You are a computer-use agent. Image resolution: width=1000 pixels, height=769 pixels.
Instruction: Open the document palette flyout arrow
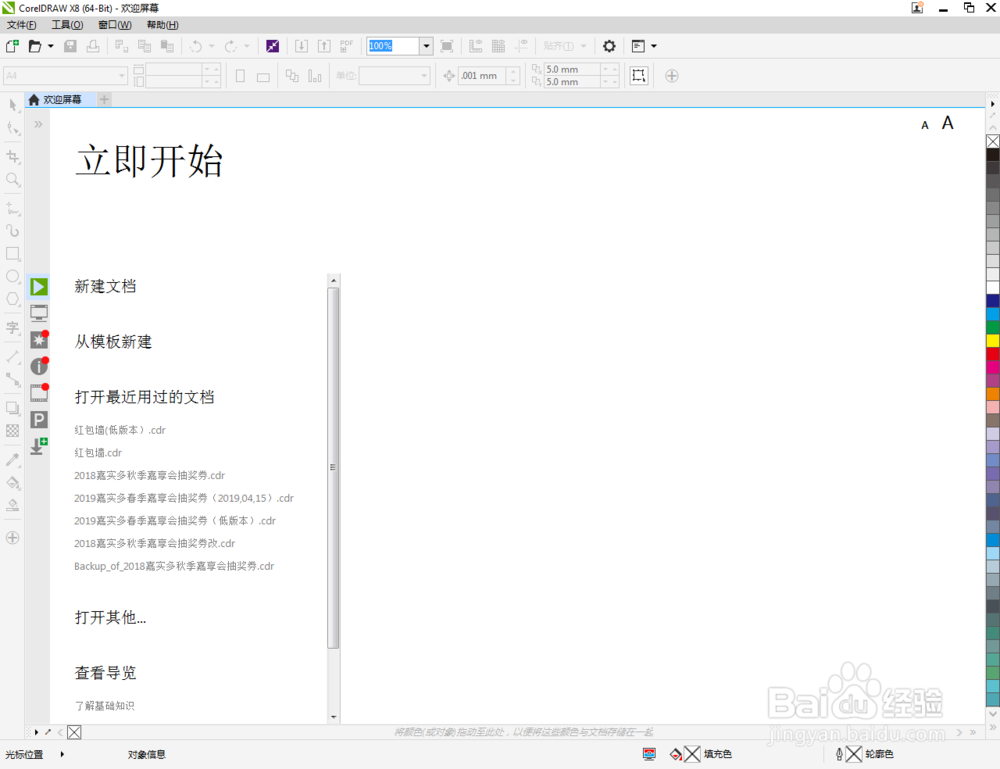pos(36,732)
